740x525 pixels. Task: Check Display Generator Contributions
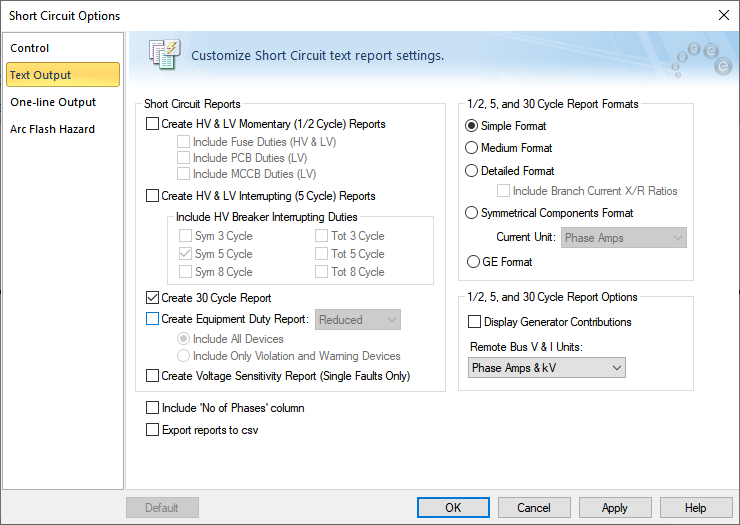point(475,322)
